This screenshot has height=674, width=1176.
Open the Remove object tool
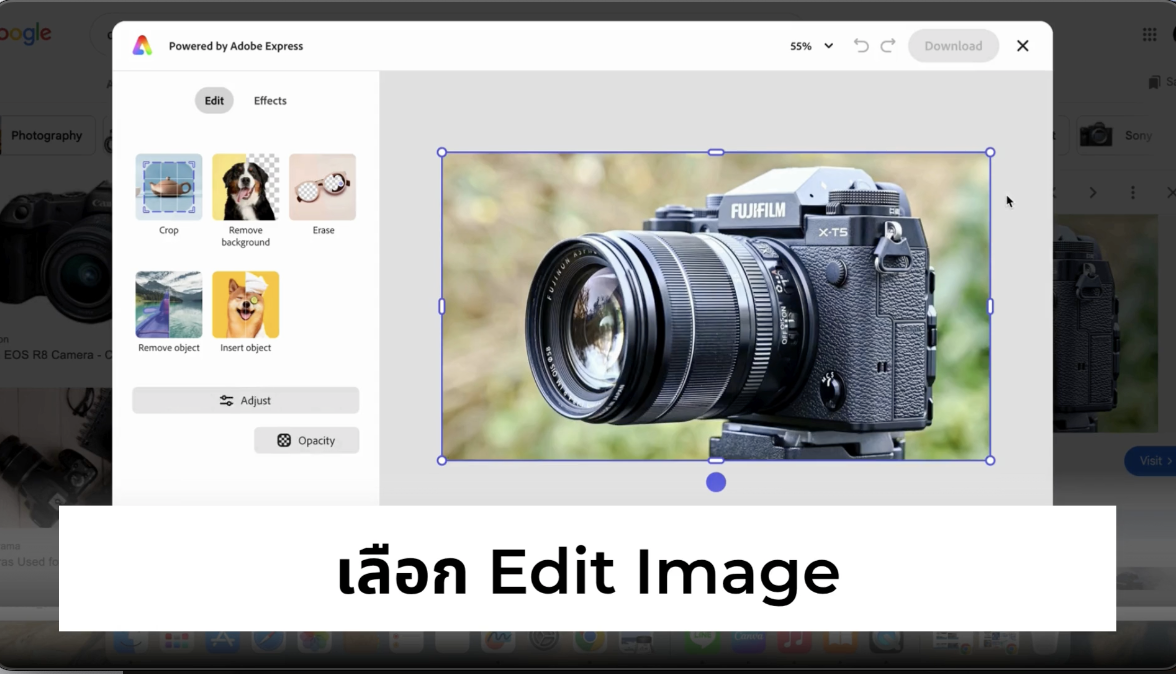click(168, 305)
